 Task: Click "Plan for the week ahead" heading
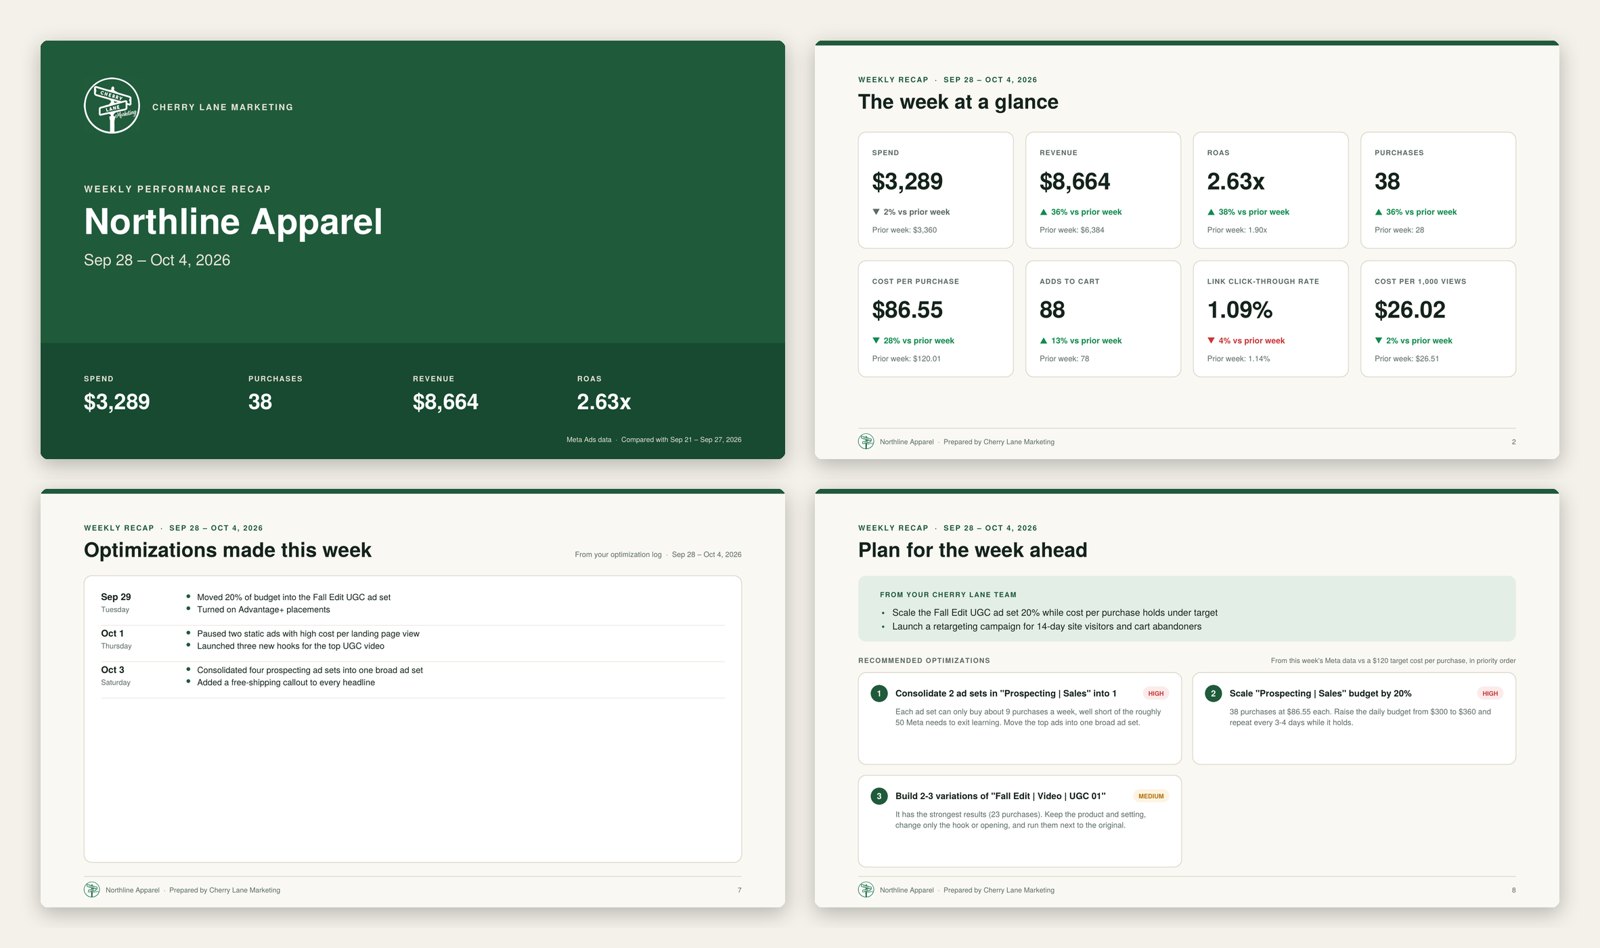[x=972, y=550]
